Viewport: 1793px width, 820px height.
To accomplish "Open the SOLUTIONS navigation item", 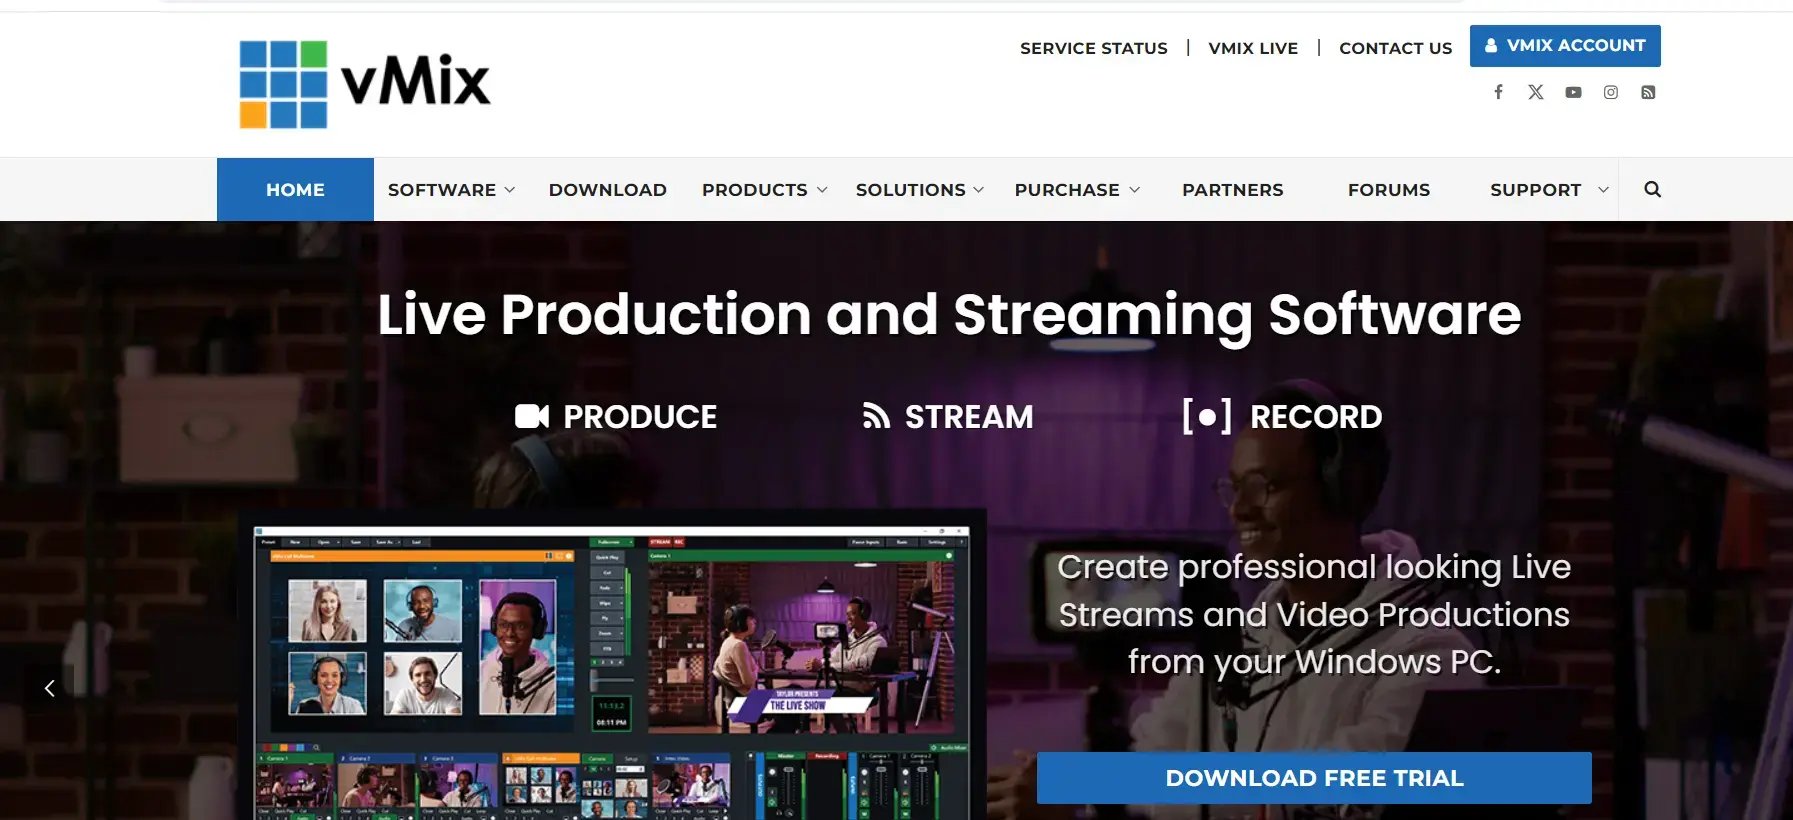I will pyautogui.click(x=911, y=190).
